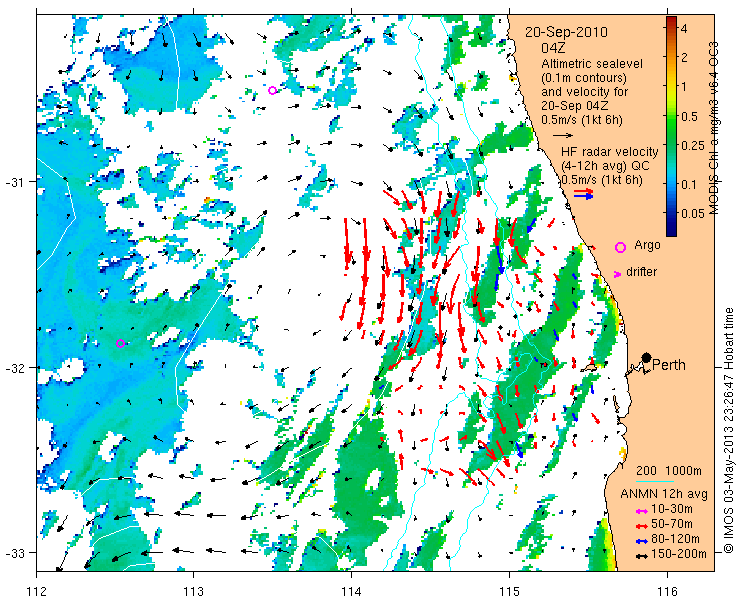
Task: Click the black altimetric velocity reference arrow
Action: click(563, 135)
